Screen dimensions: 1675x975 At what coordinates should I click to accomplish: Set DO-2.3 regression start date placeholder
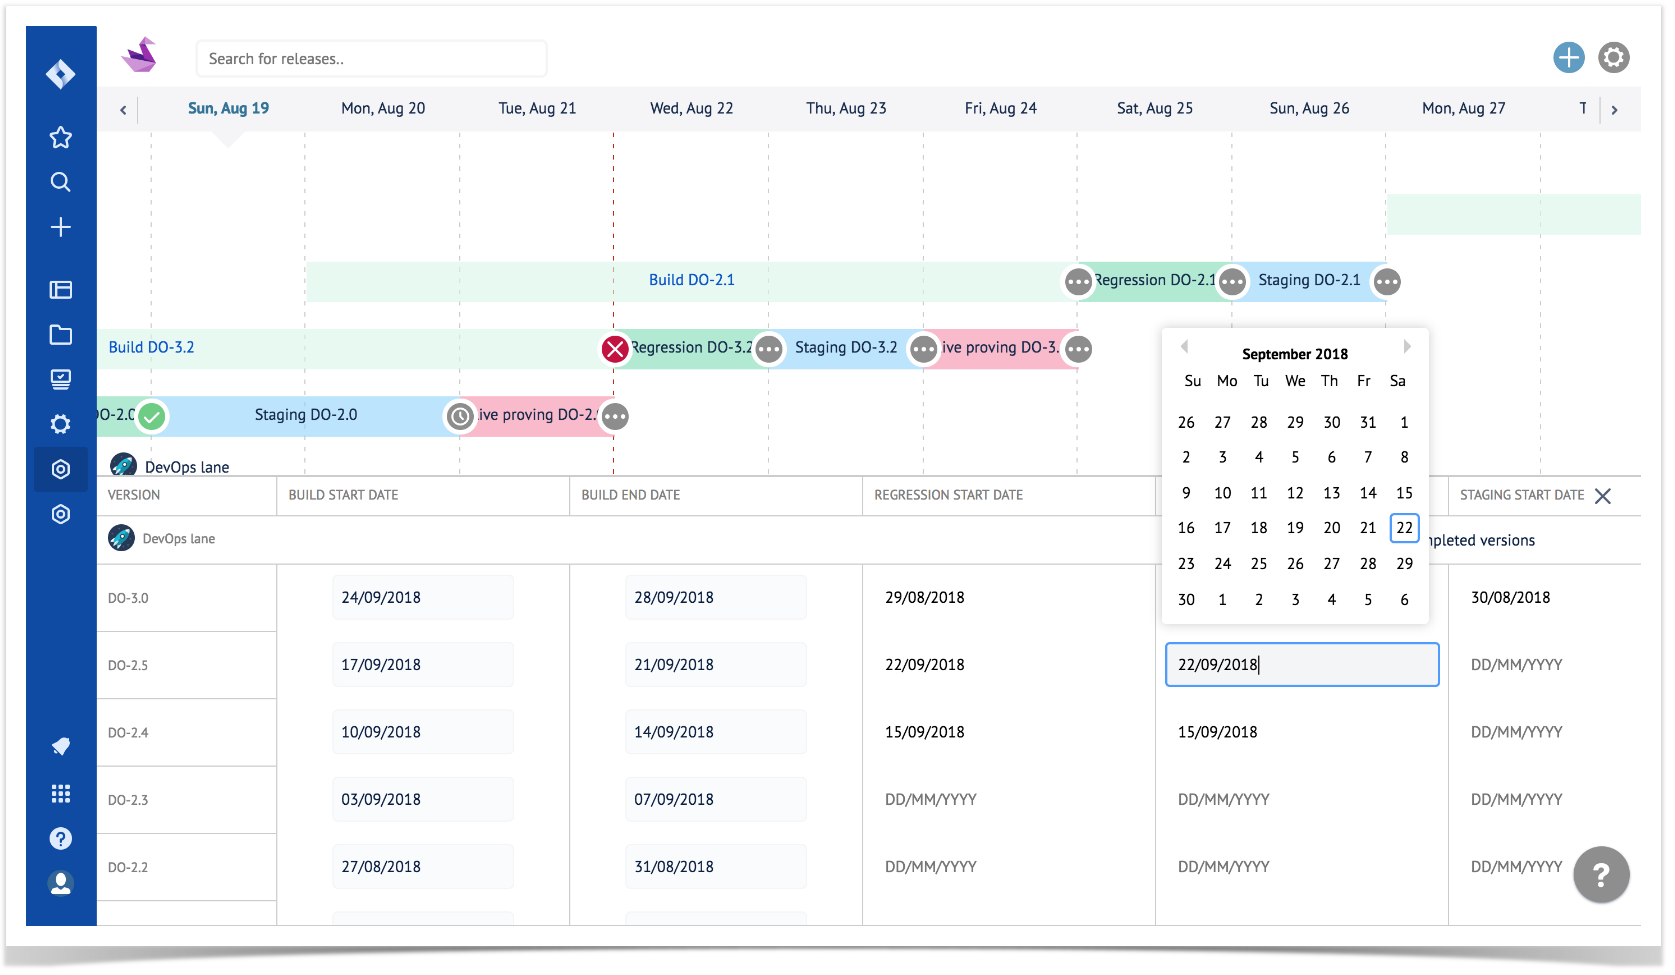pyautogui.click(x=931, y=800)
